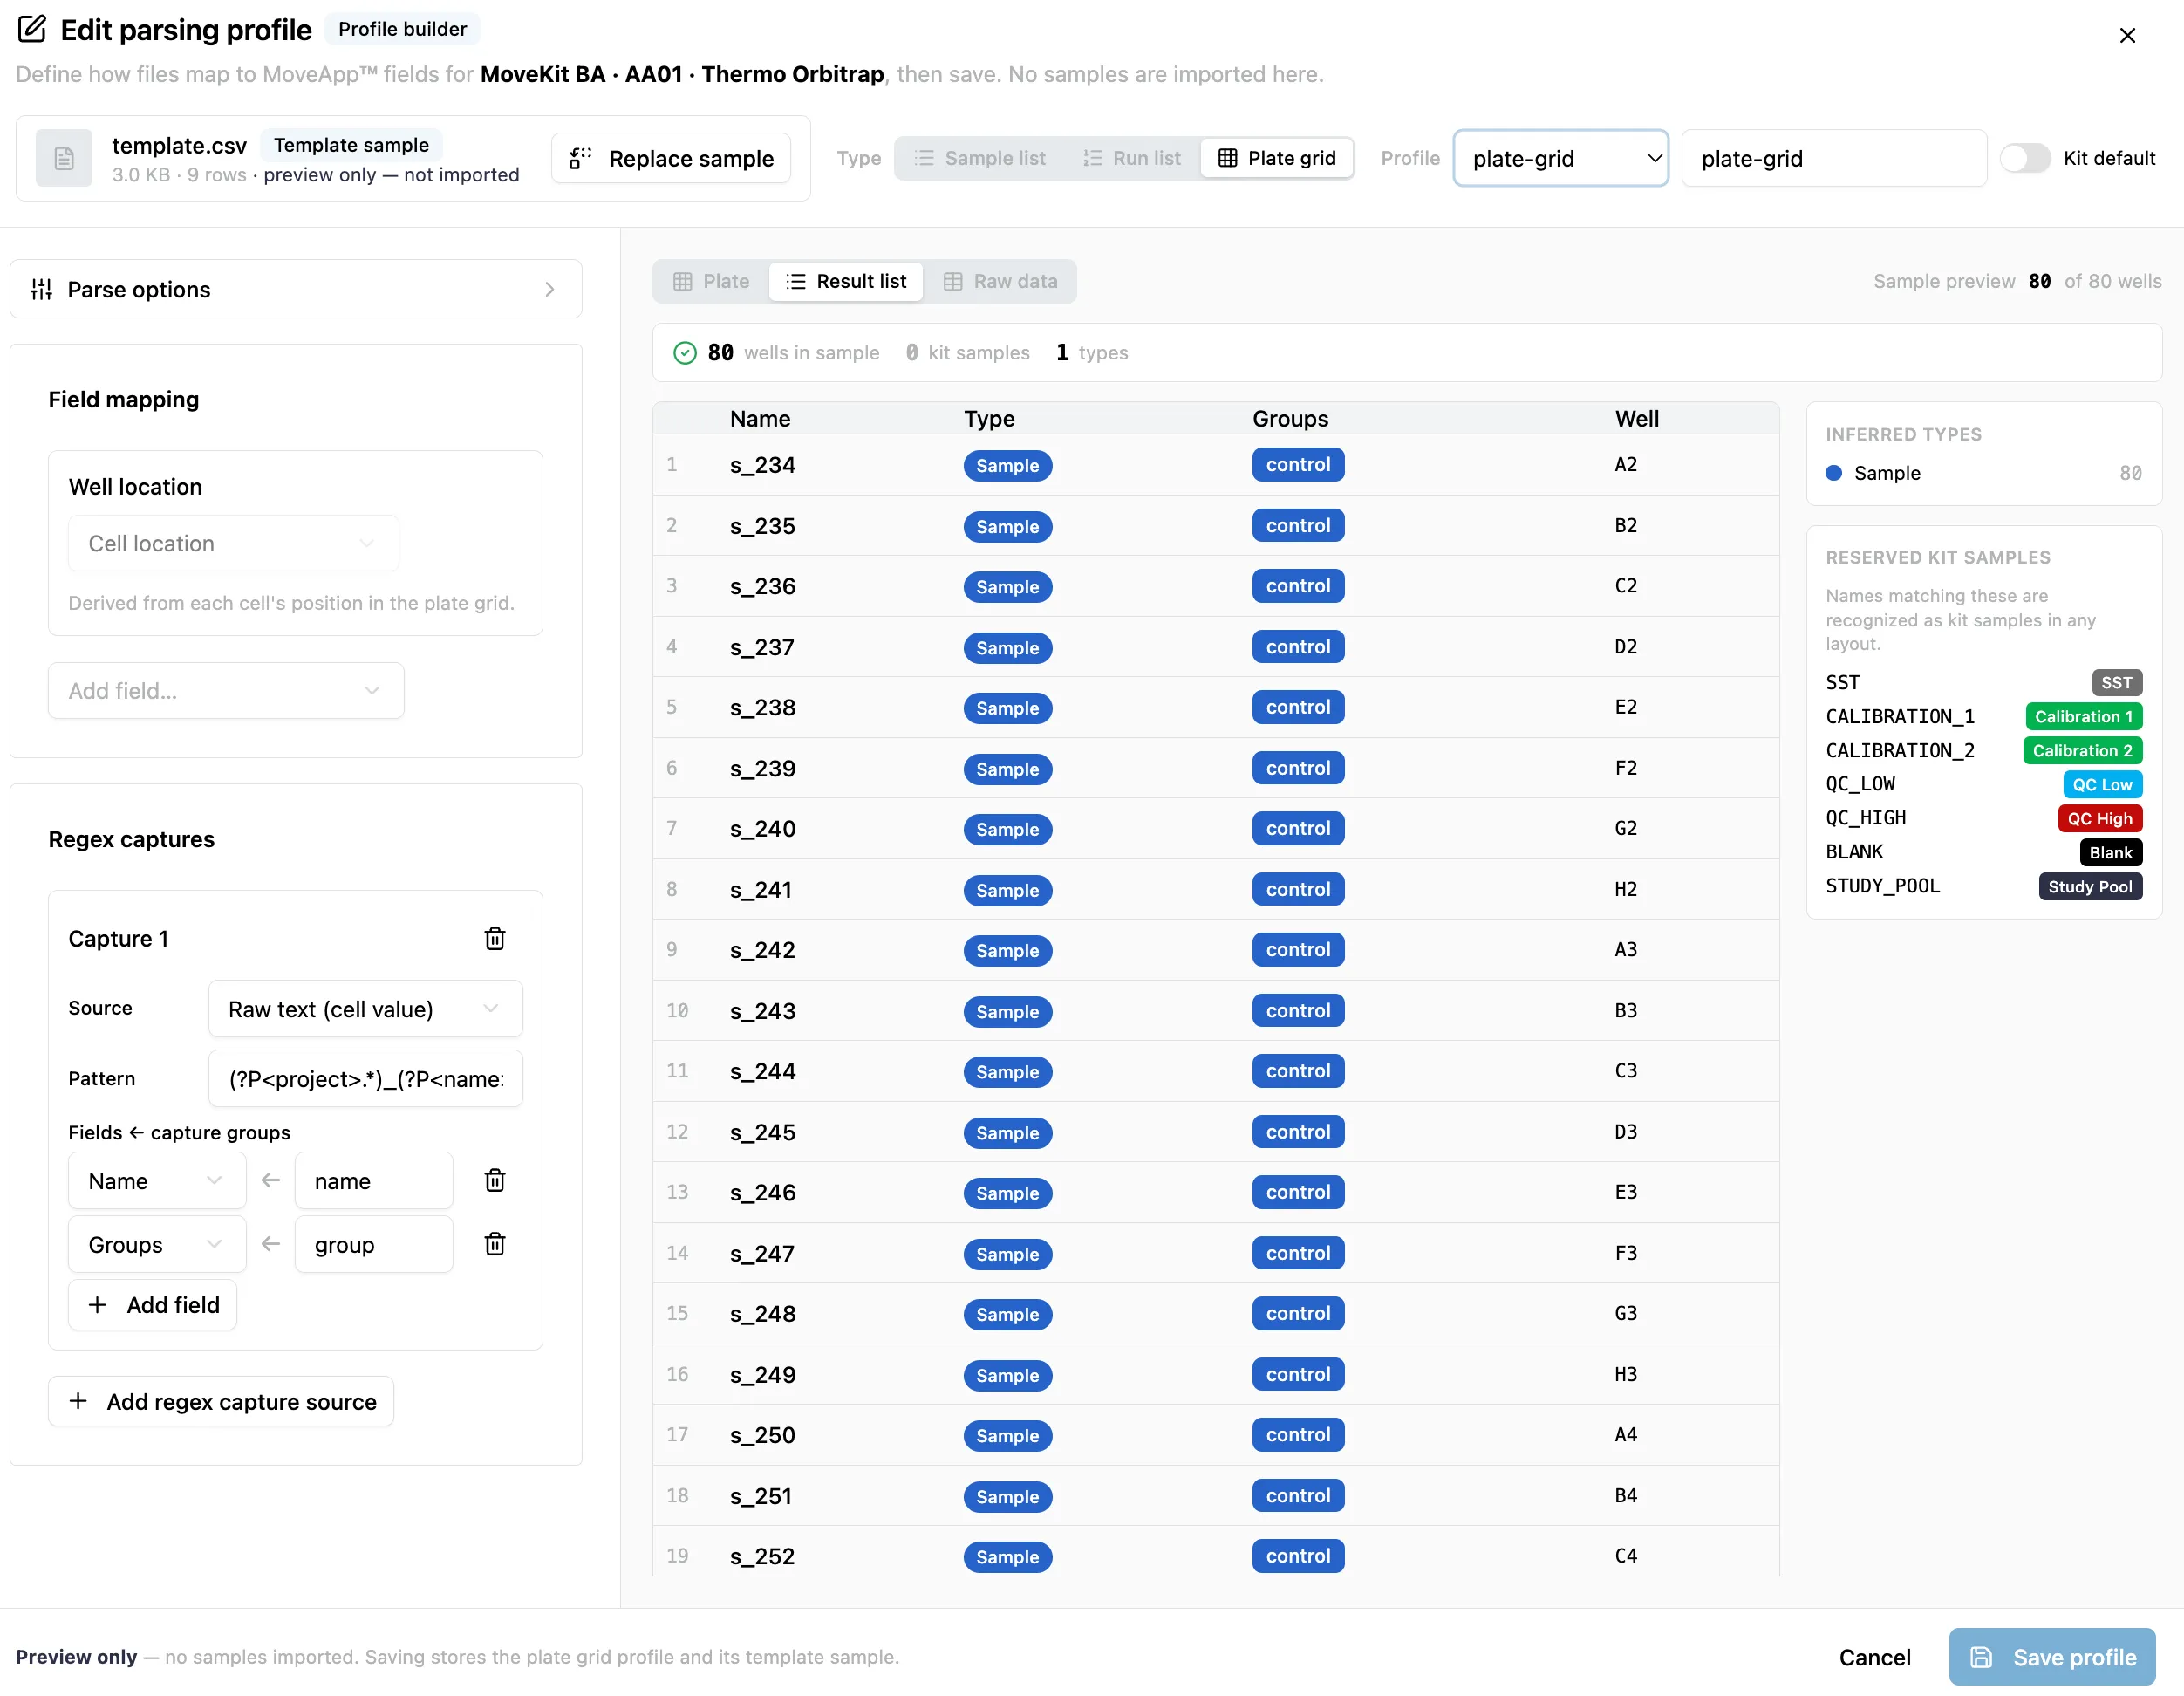Viewport: 2184px width, 1696px height.
Task: Open the Groups field dropdown
Action: tap(157, 1245)
